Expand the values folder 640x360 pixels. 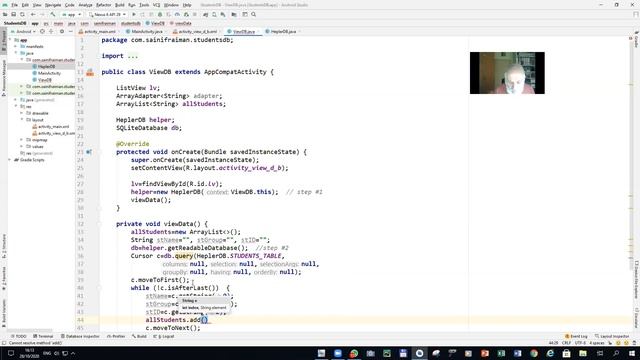(x=22, y=147)
